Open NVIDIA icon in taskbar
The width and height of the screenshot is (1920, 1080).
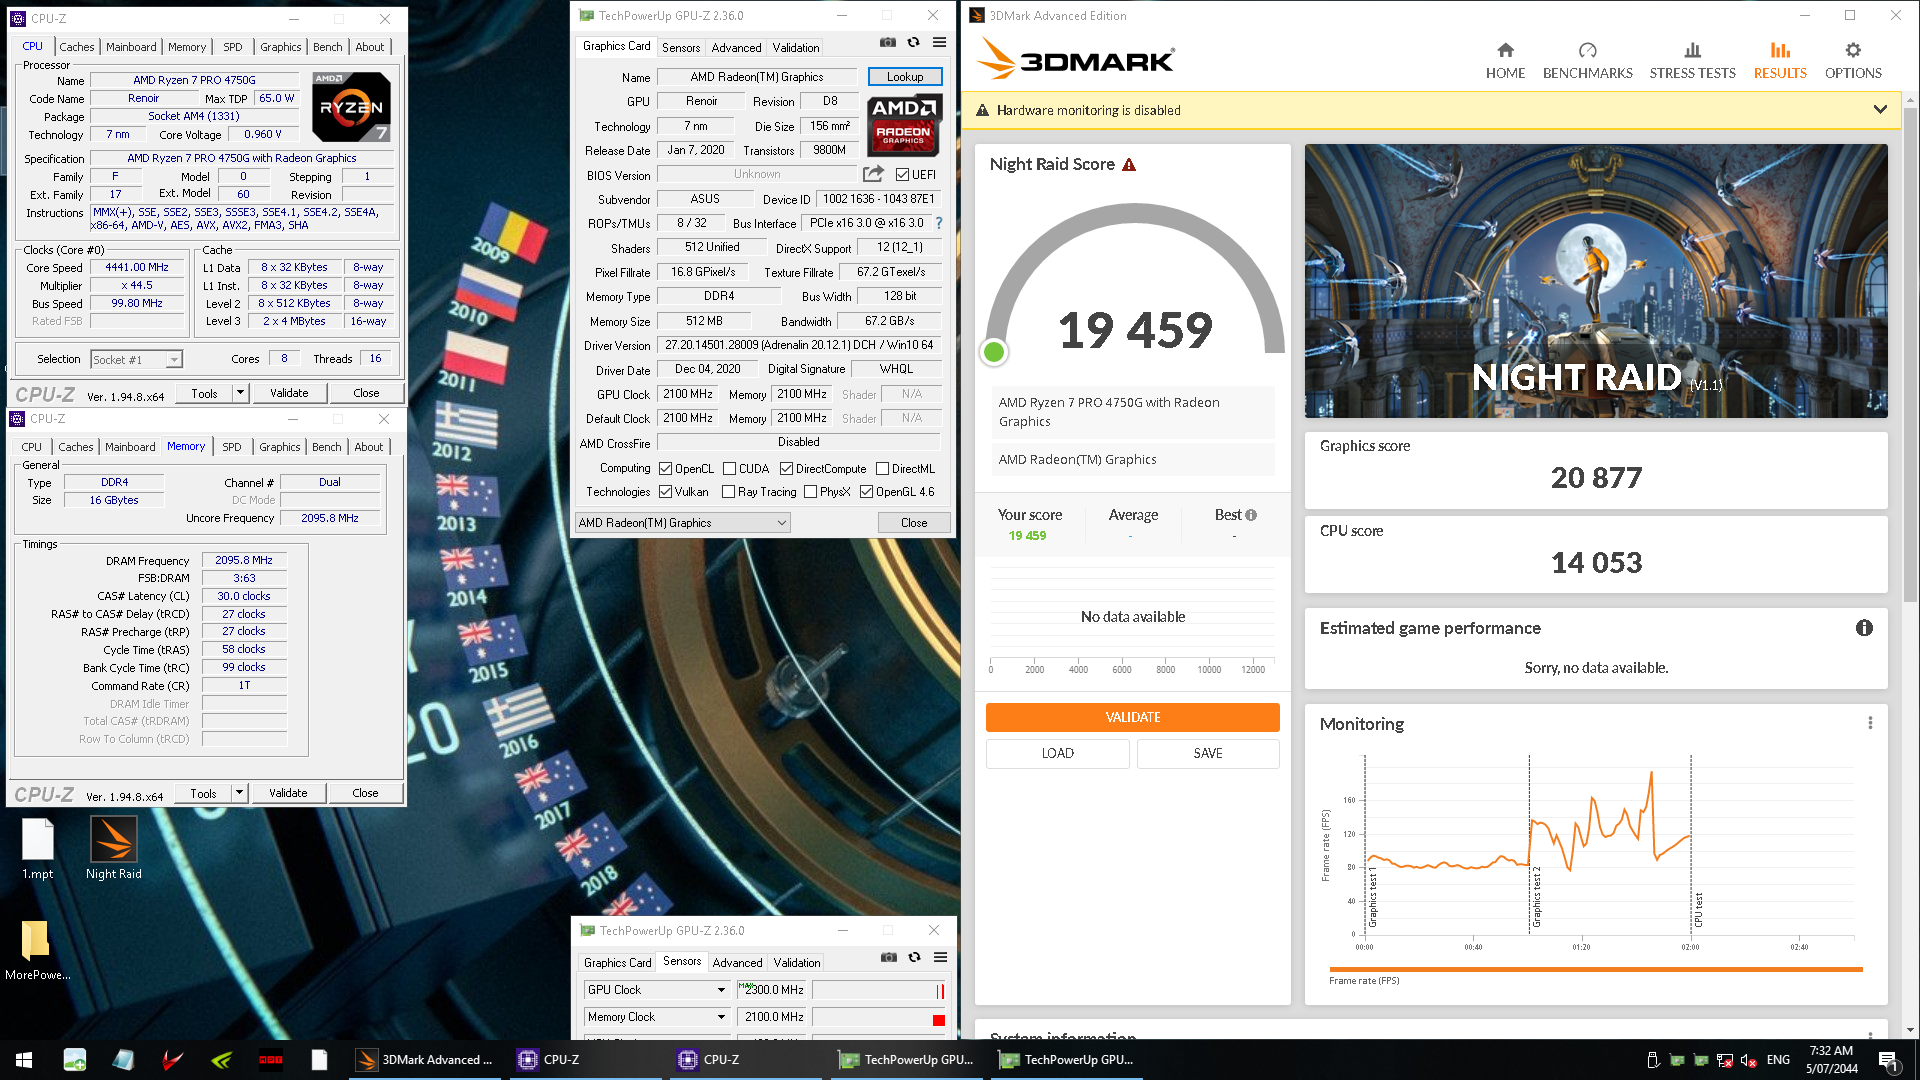tap(222, 1060)
